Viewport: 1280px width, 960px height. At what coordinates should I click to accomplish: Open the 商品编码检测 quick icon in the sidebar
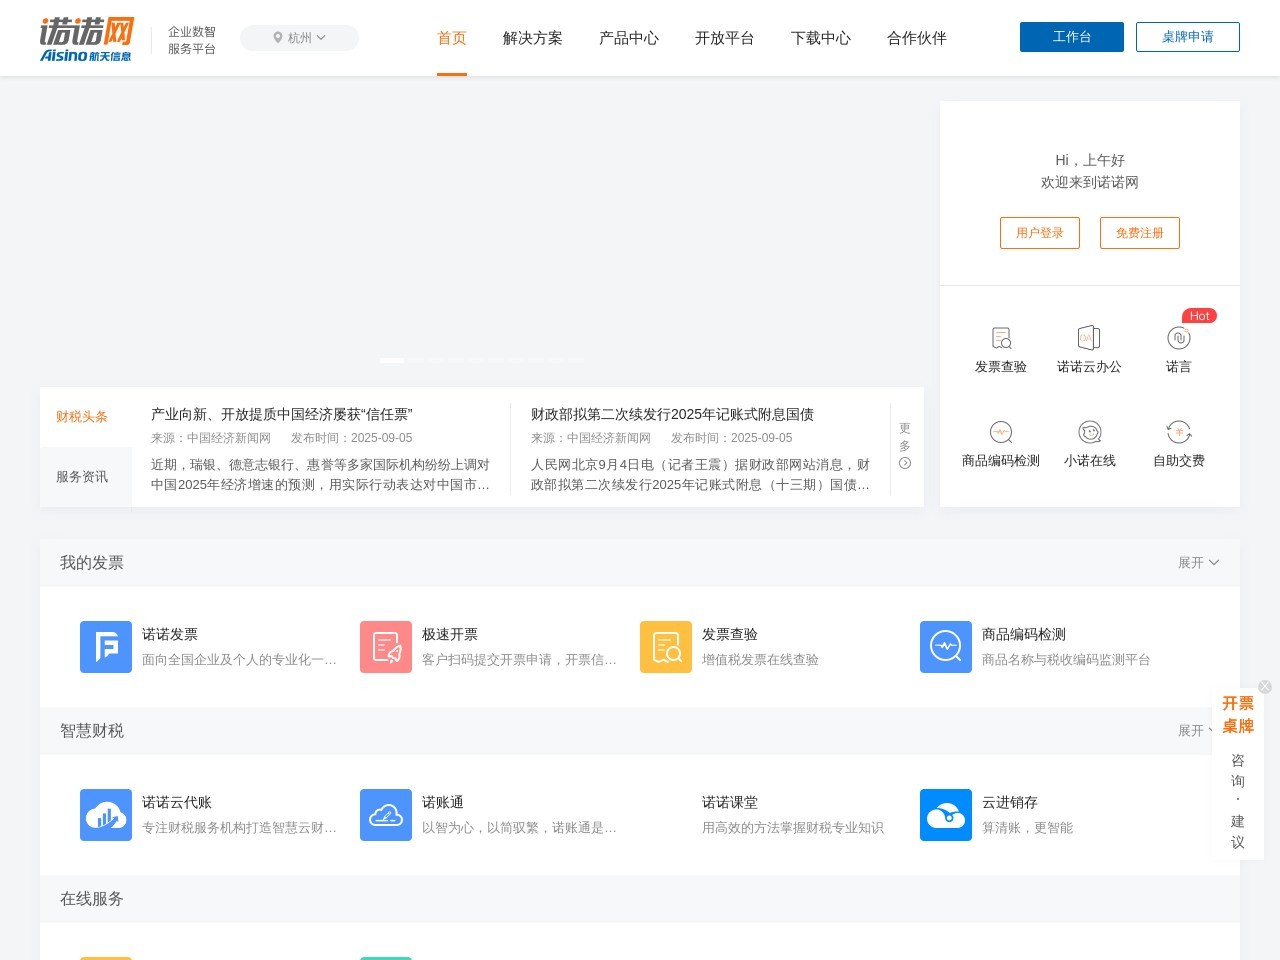1001,432
